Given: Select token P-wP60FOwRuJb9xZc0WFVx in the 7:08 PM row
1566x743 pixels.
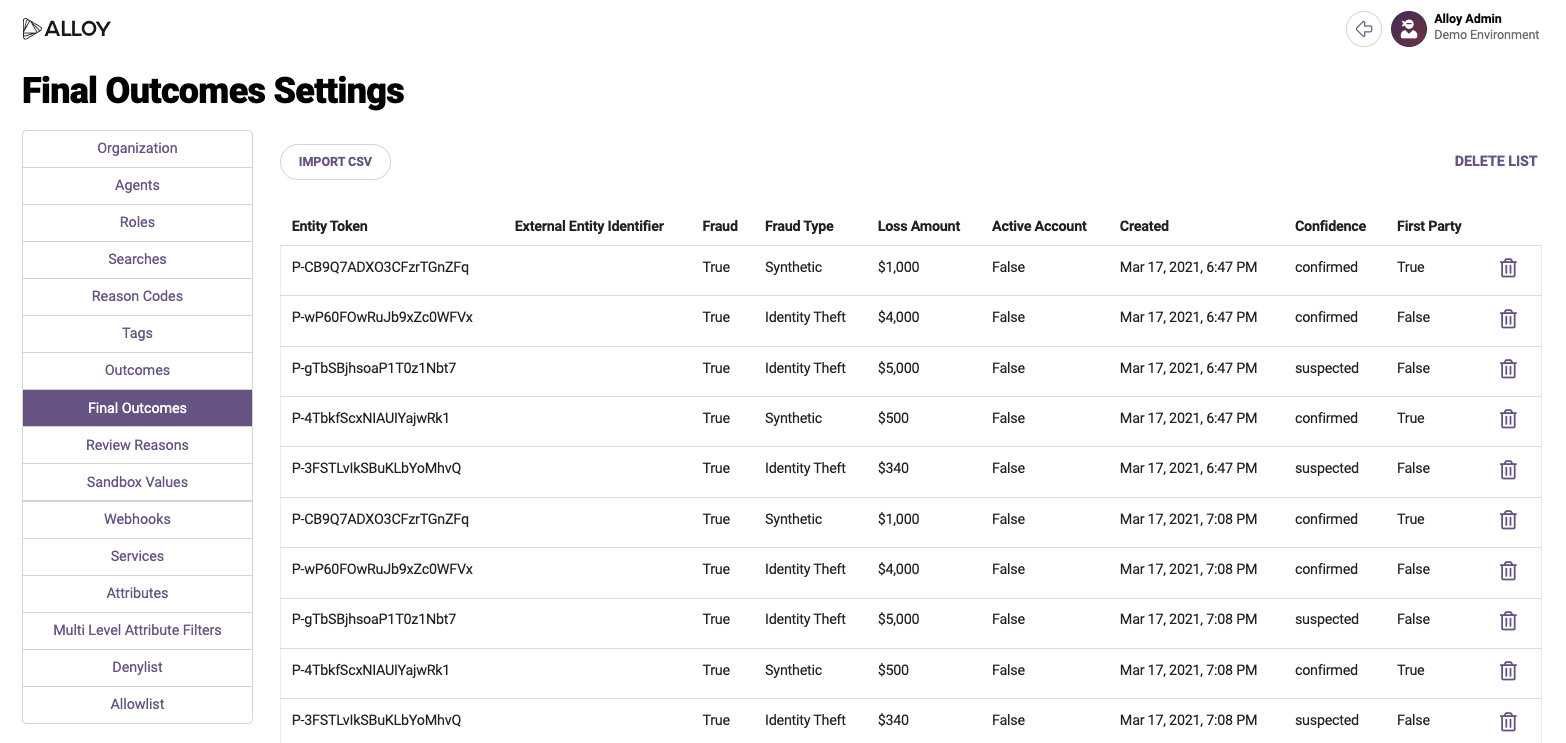Looking at the screenshot, I should pos(382,569).
